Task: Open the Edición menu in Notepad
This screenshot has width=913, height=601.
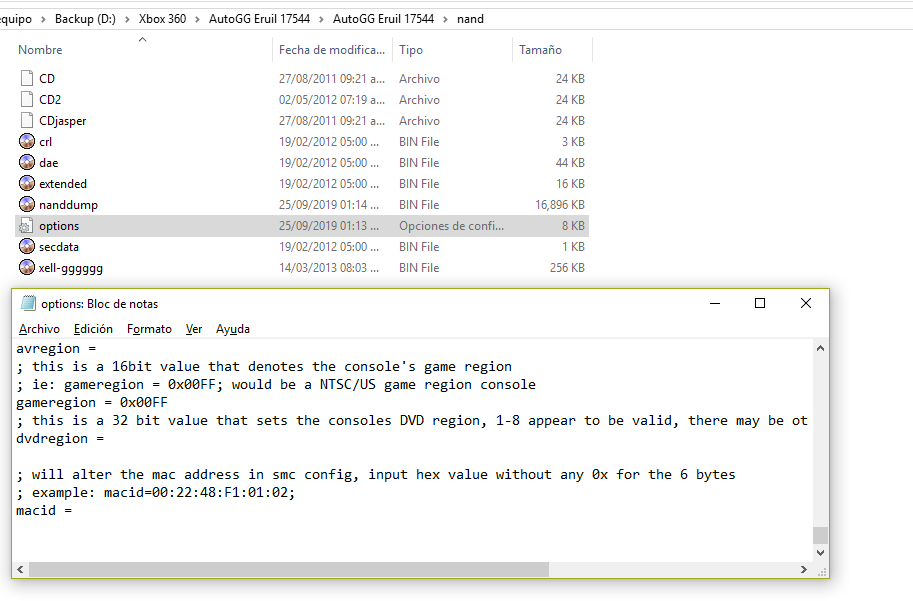Action: pyautogui.click(x=93, y=329)
